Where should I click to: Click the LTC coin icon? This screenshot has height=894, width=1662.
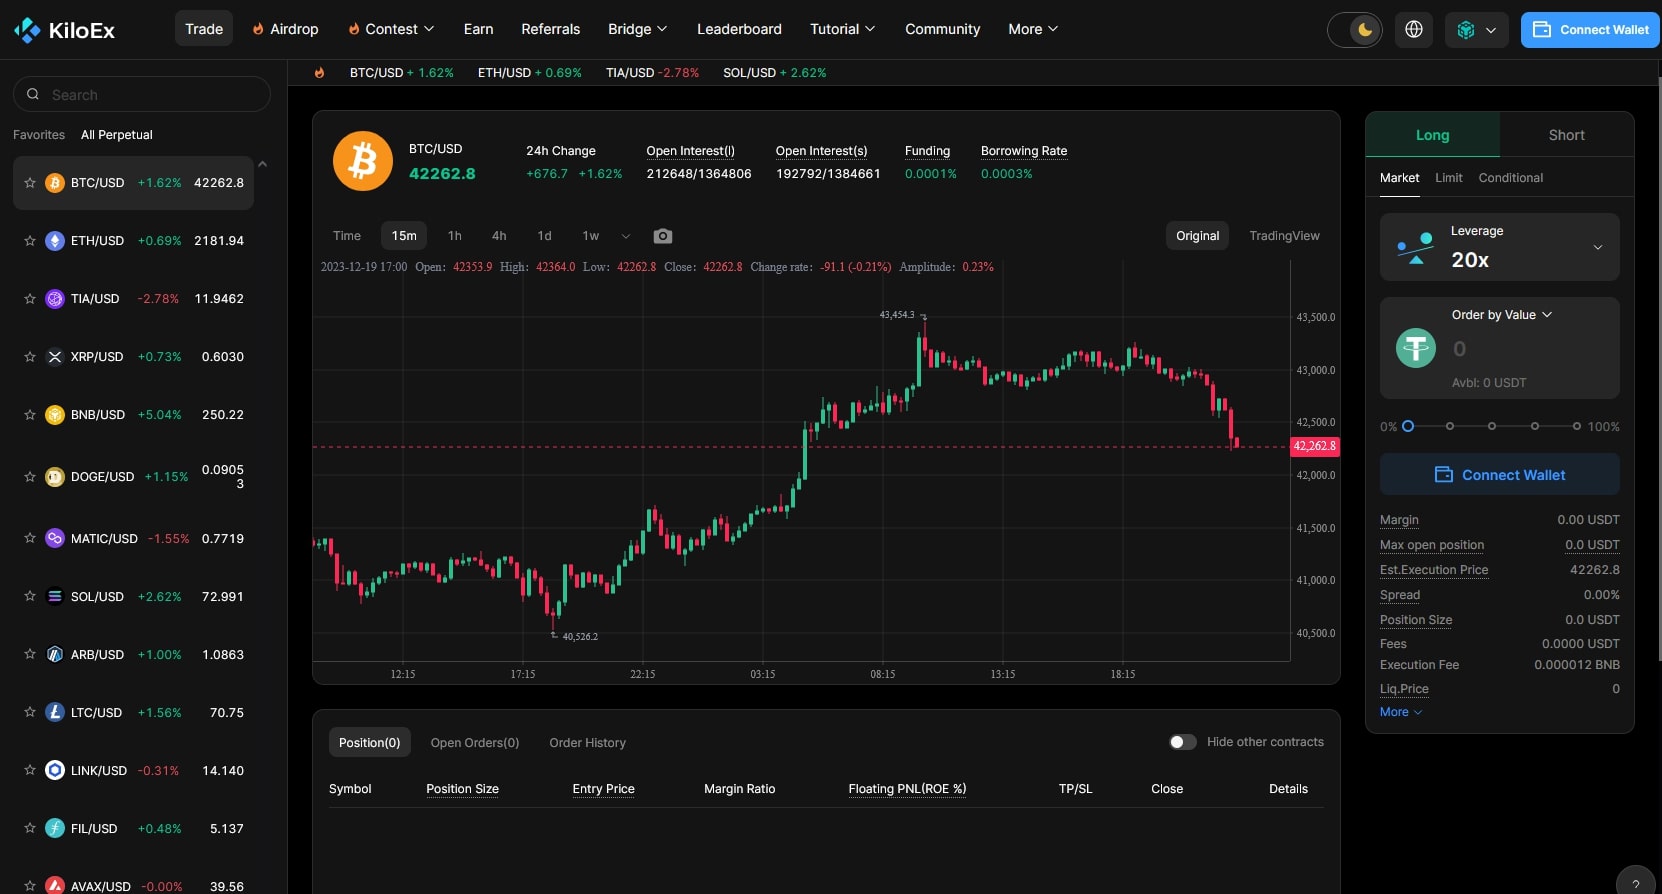55,713
